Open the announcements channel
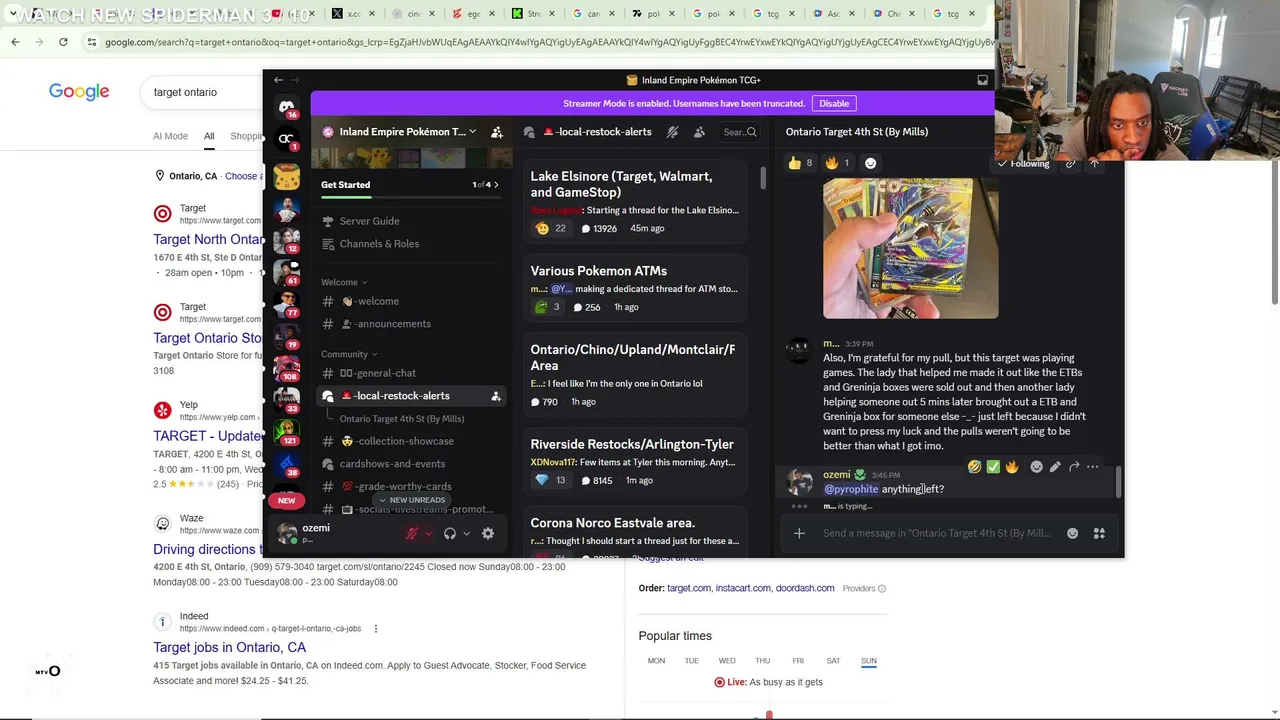This screenshot has width=1280, height=720. [x=385, y=324]
